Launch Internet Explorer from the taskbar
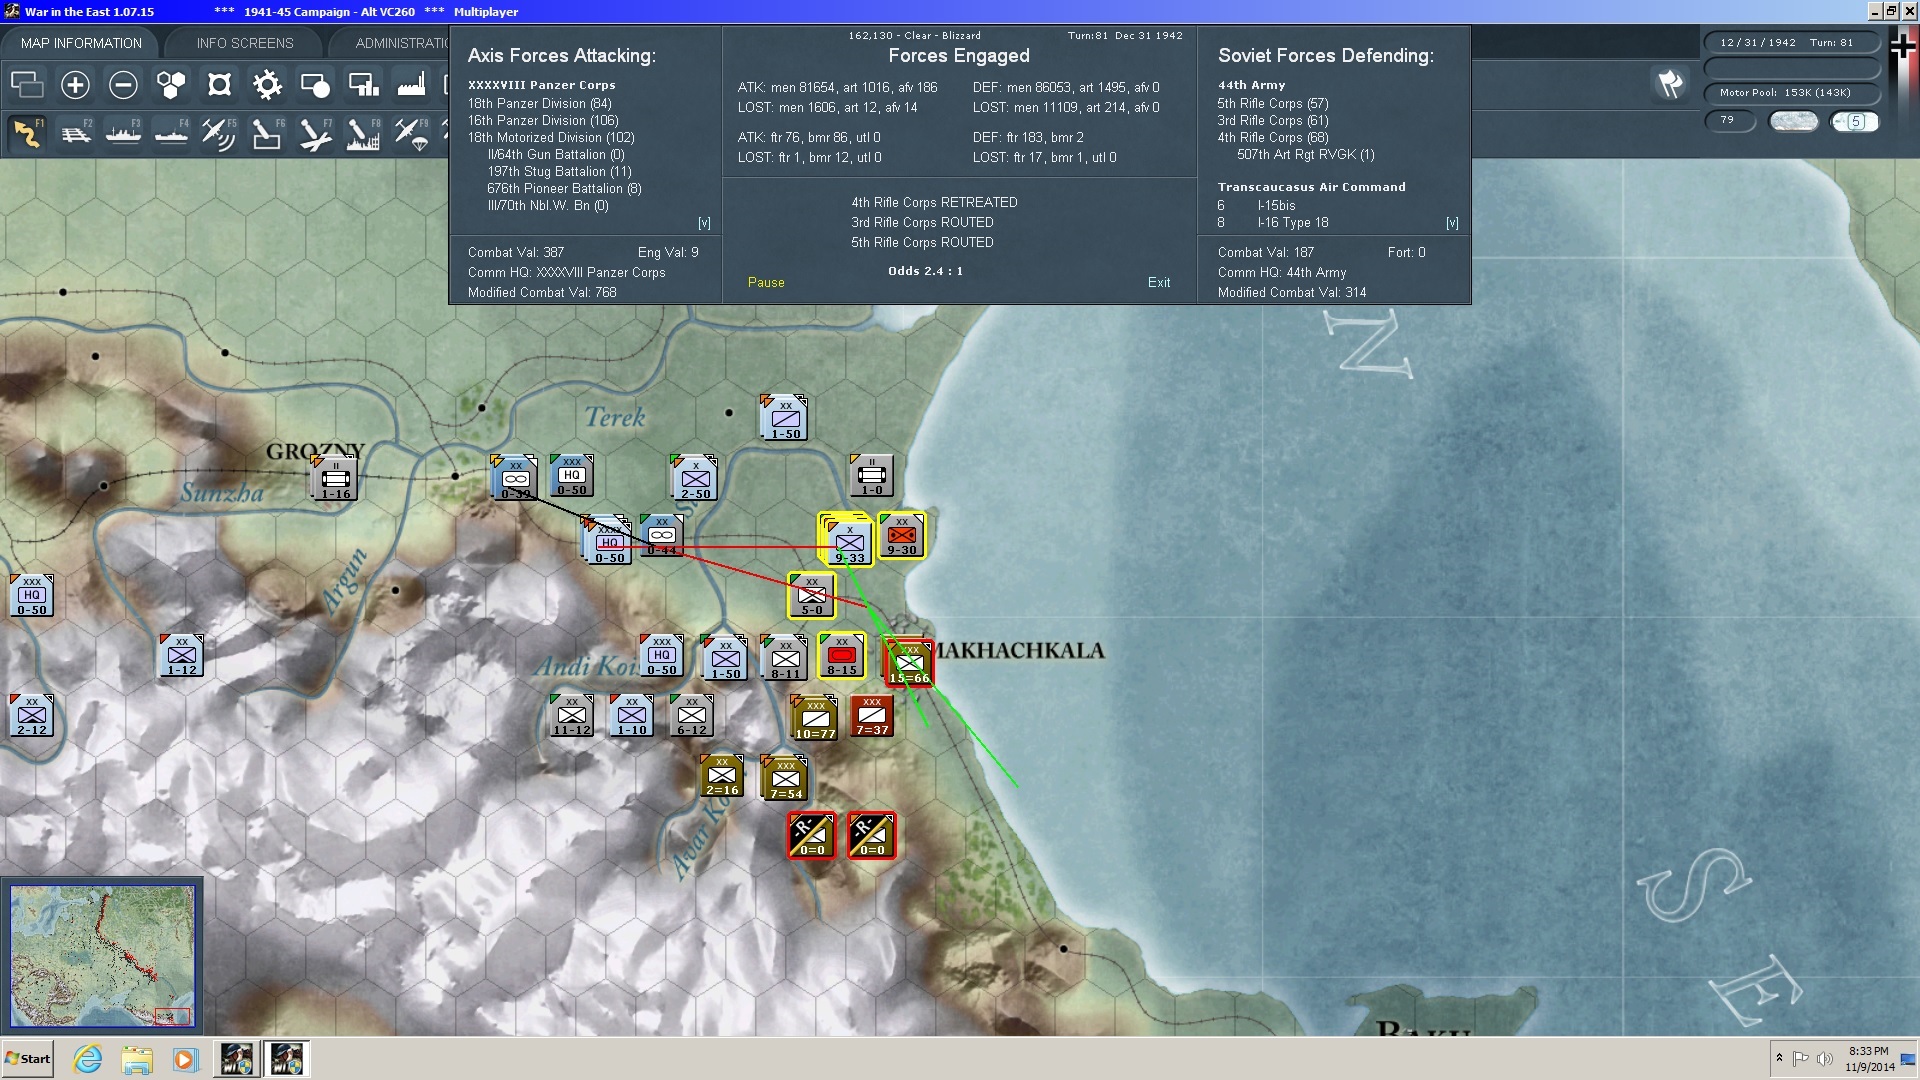Viewport: 1920px width, 1080px height. point(88,1059)
